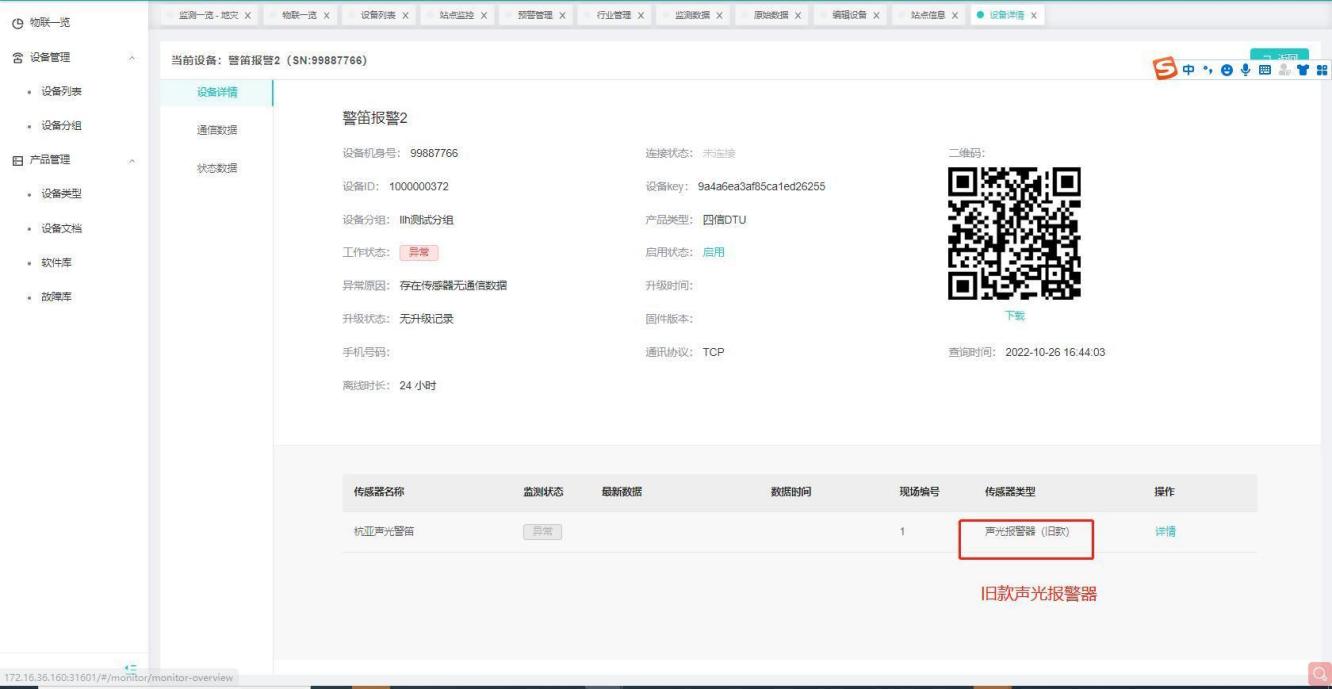Switch to the 状态数据 side tab
The width and height of the screenshot is (1332, 689).
coord(217,167)
